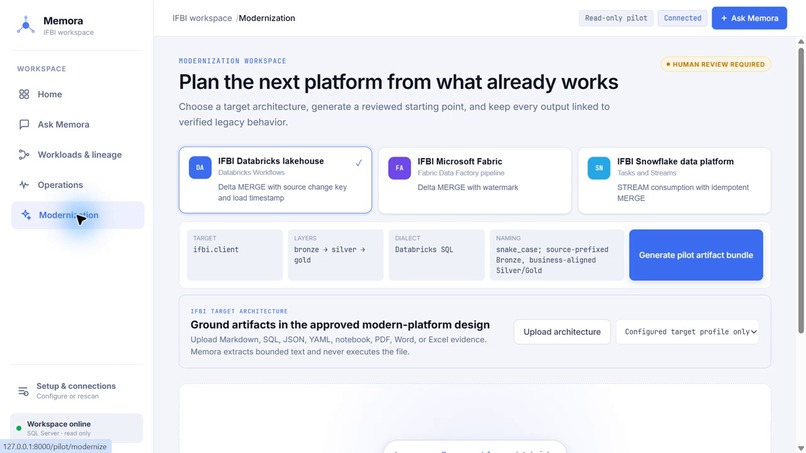806x453 pixels.
Task: Click the scrollbar down arrow
Action: click(801, 448)
